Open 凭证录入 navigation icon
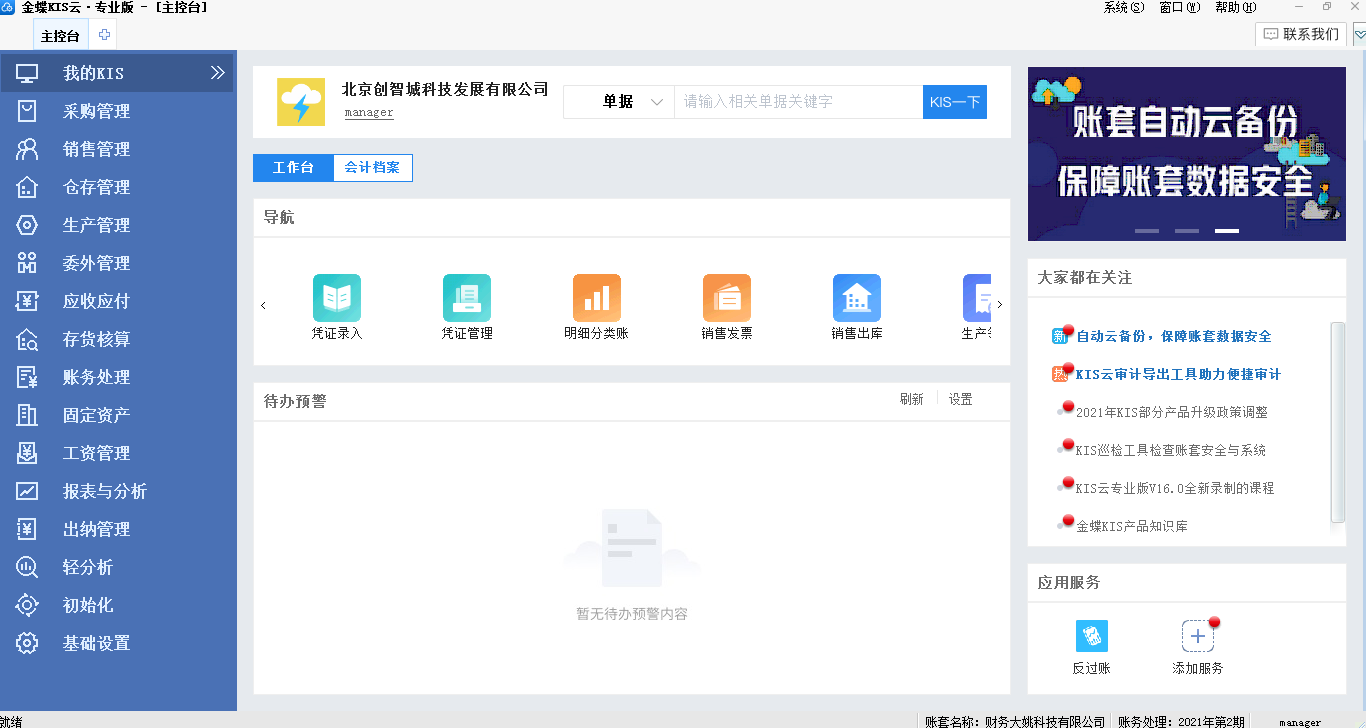Image resolution: width=1366 pixels, height=728 pixels. click(337, 298)
